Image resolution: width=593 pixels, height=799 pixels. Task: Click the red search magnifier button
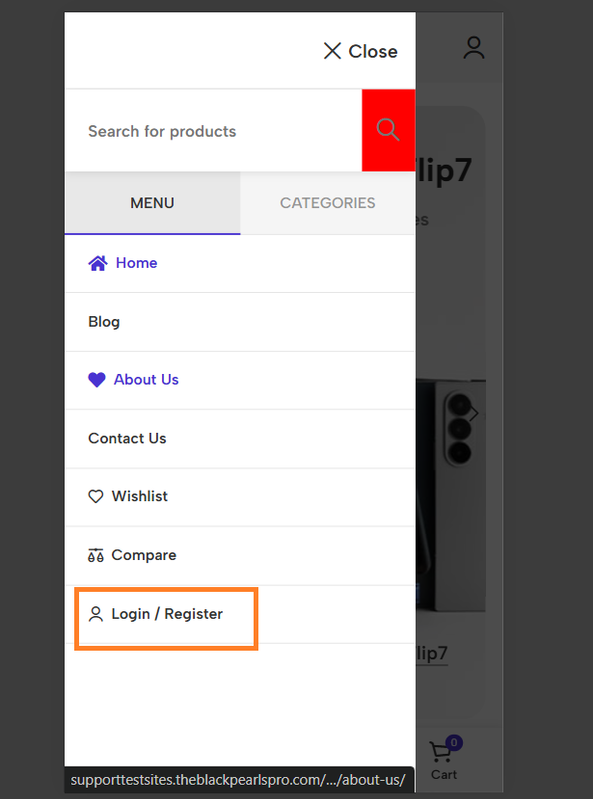(x=388, y=130)
